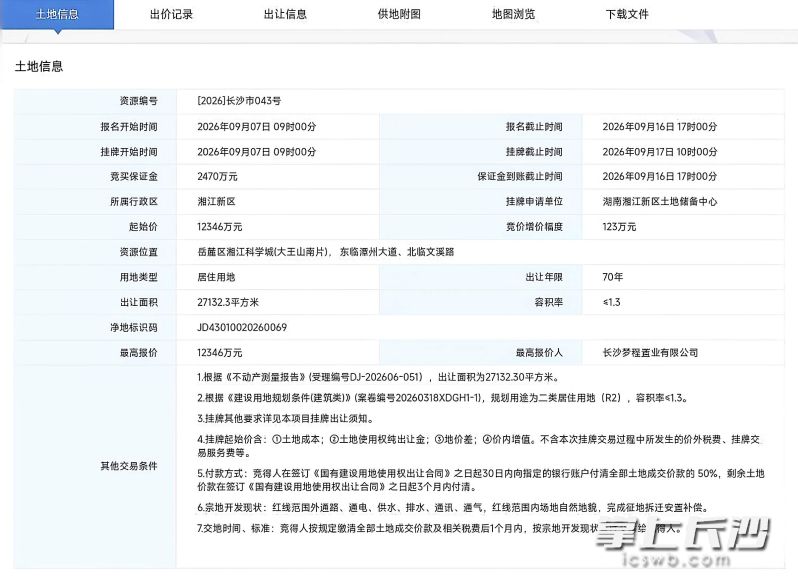The image size is (798, 578).
Task: Click the deposit value 2470万元
Action: point(217,177)
